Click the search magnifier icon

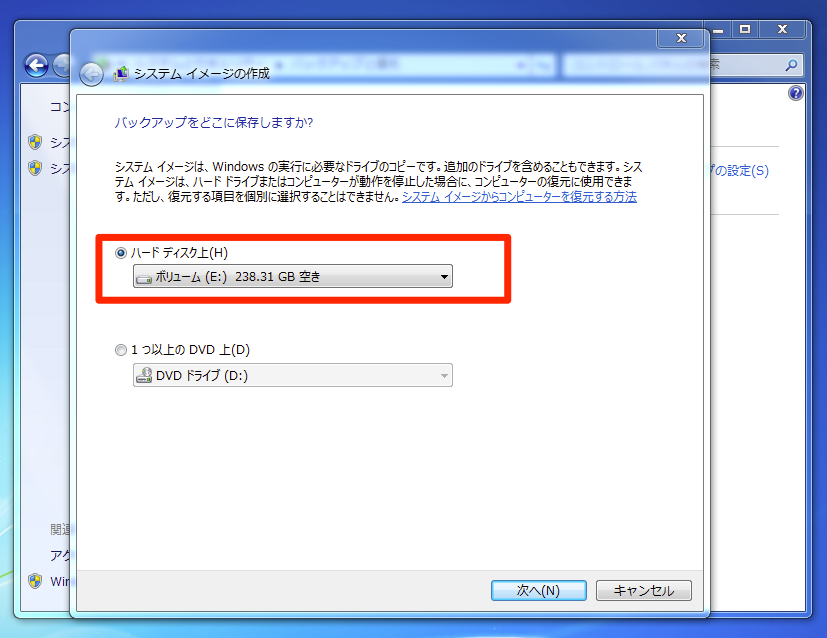point(791,65)
